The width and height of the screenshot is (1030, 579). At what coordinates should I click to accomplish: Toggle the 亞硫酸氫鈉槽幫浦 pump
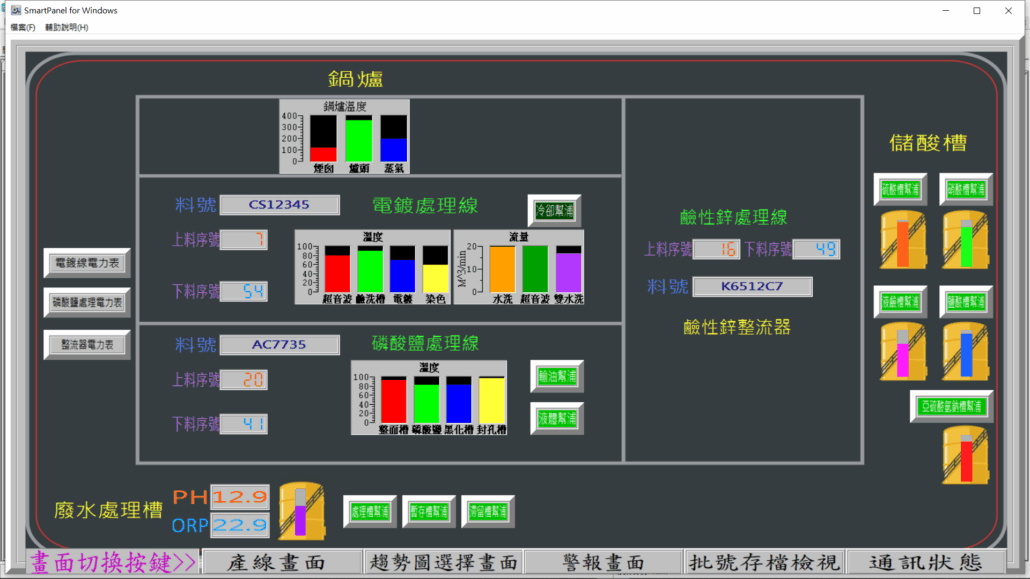(951, 406)
